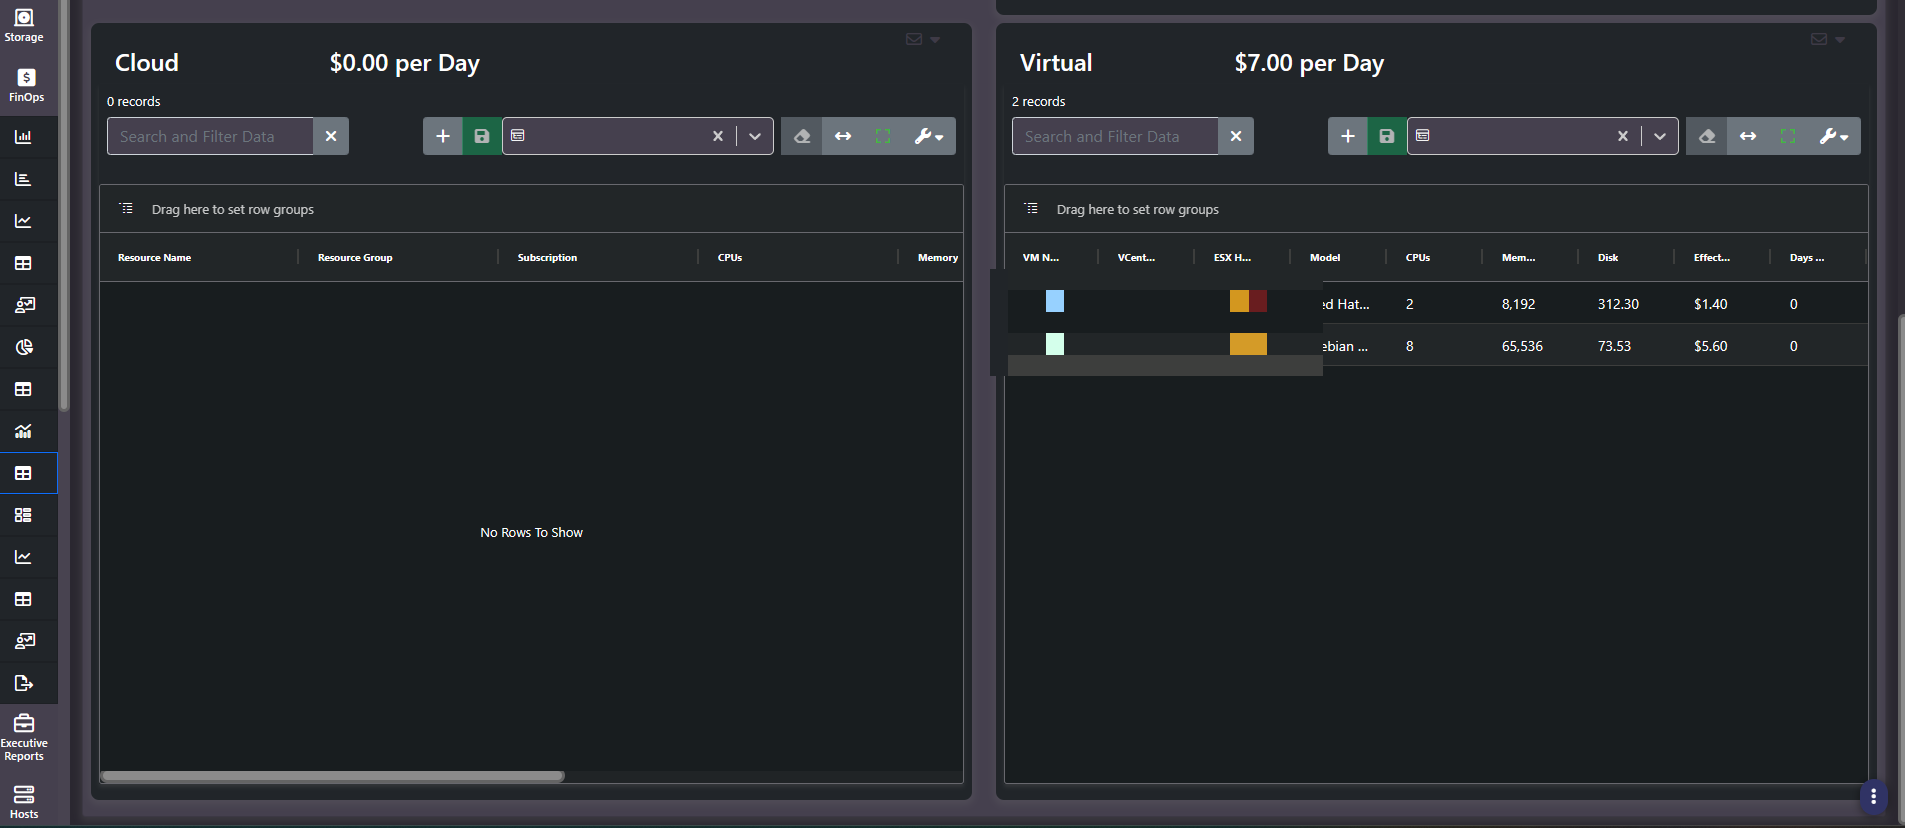Sort Cloud grid by CPUs column
The height and width of the screenshot is (828, 1905).
pos(730,257)
